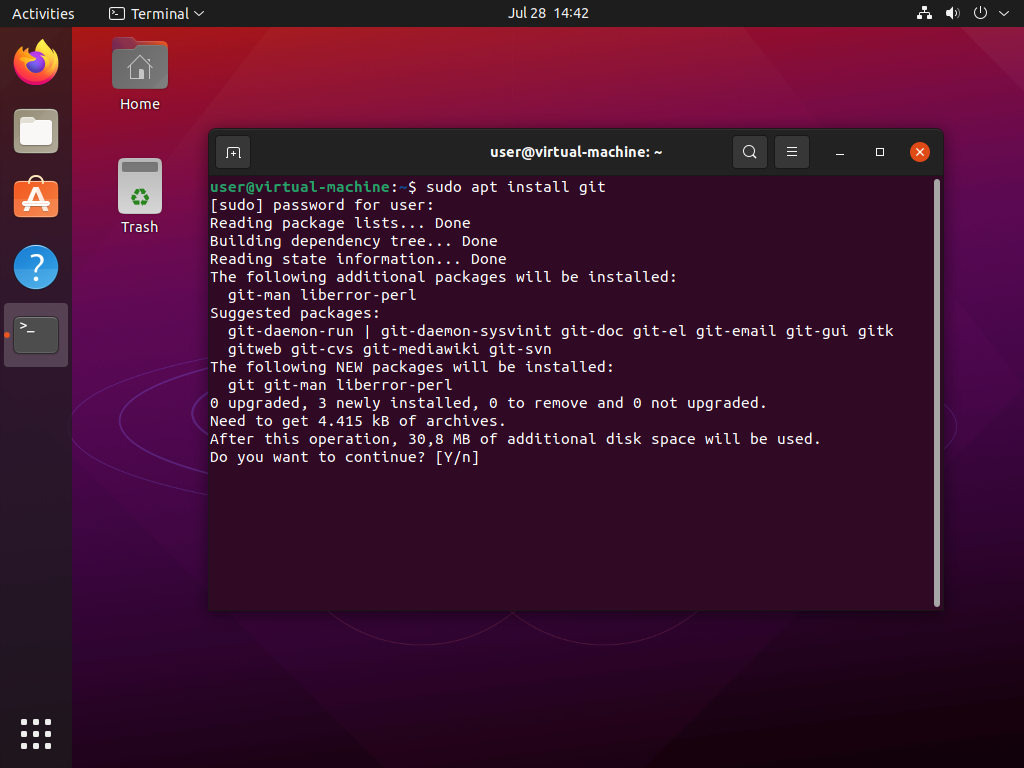Open the Help icon in dock

click(x=36, y=267)
